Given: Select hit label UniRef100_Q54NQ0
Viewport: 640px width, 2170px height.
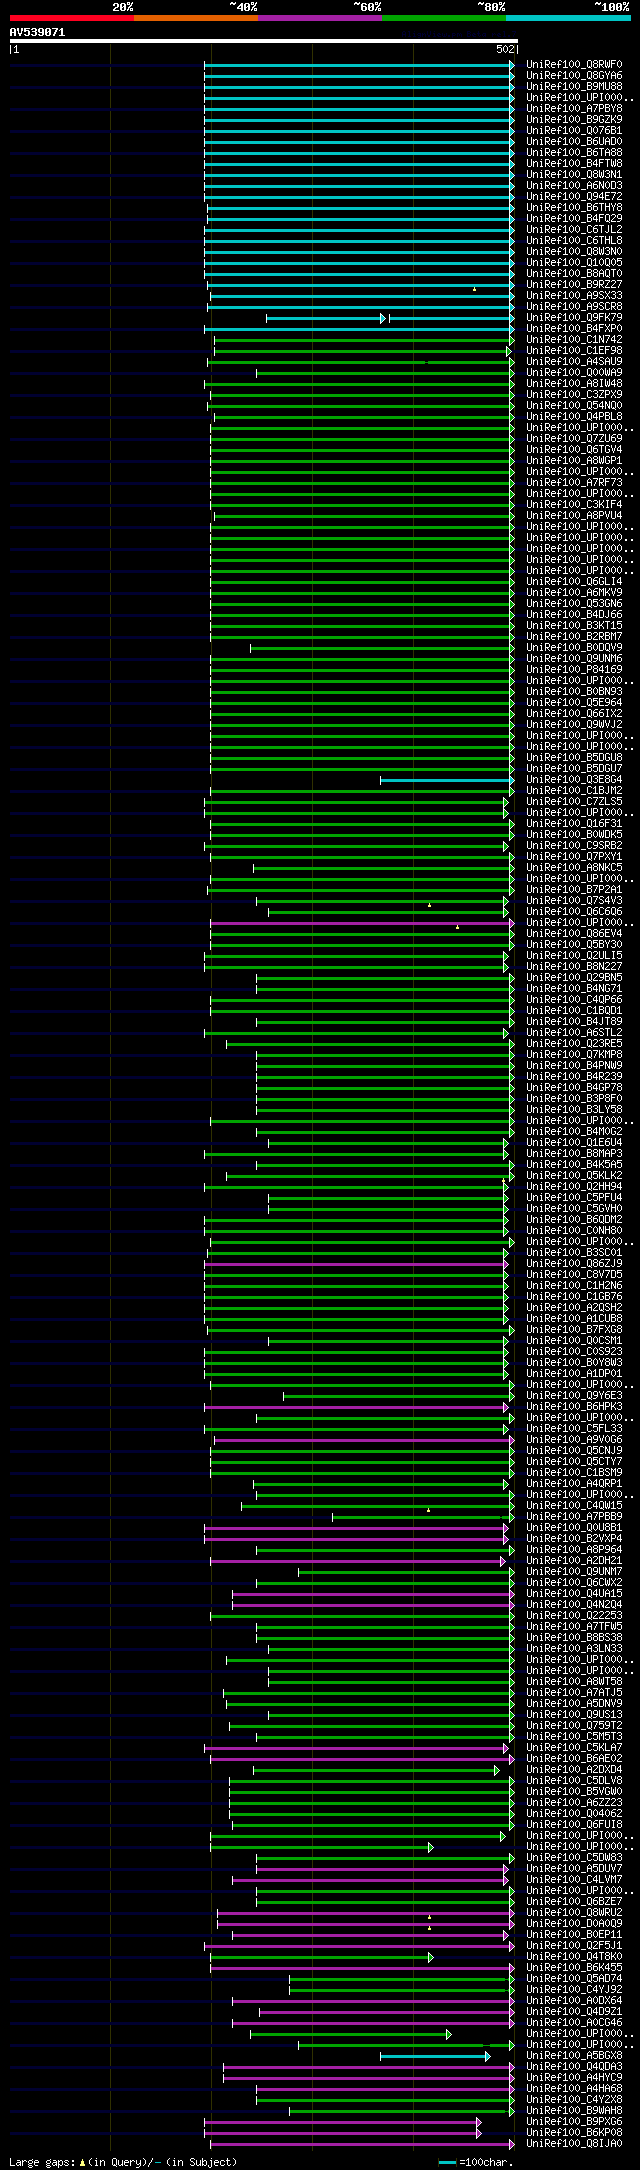Looking at the screenshot, I should coord(574,406).
